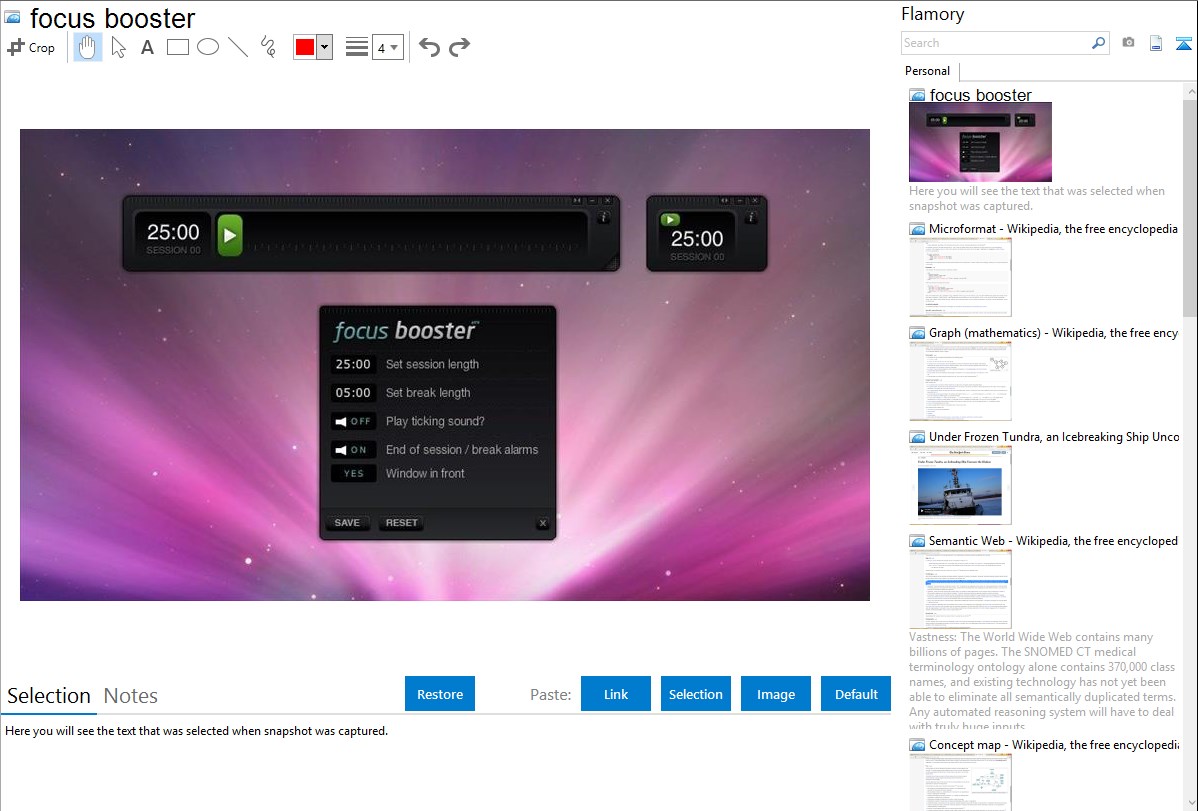Open the Graph (mathematics) snapshot thumbnail

tap(960, 381)
